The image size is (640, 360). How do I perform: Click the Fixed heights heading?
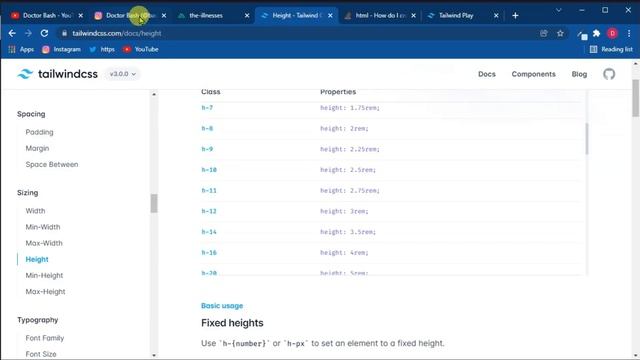[232, 323]
